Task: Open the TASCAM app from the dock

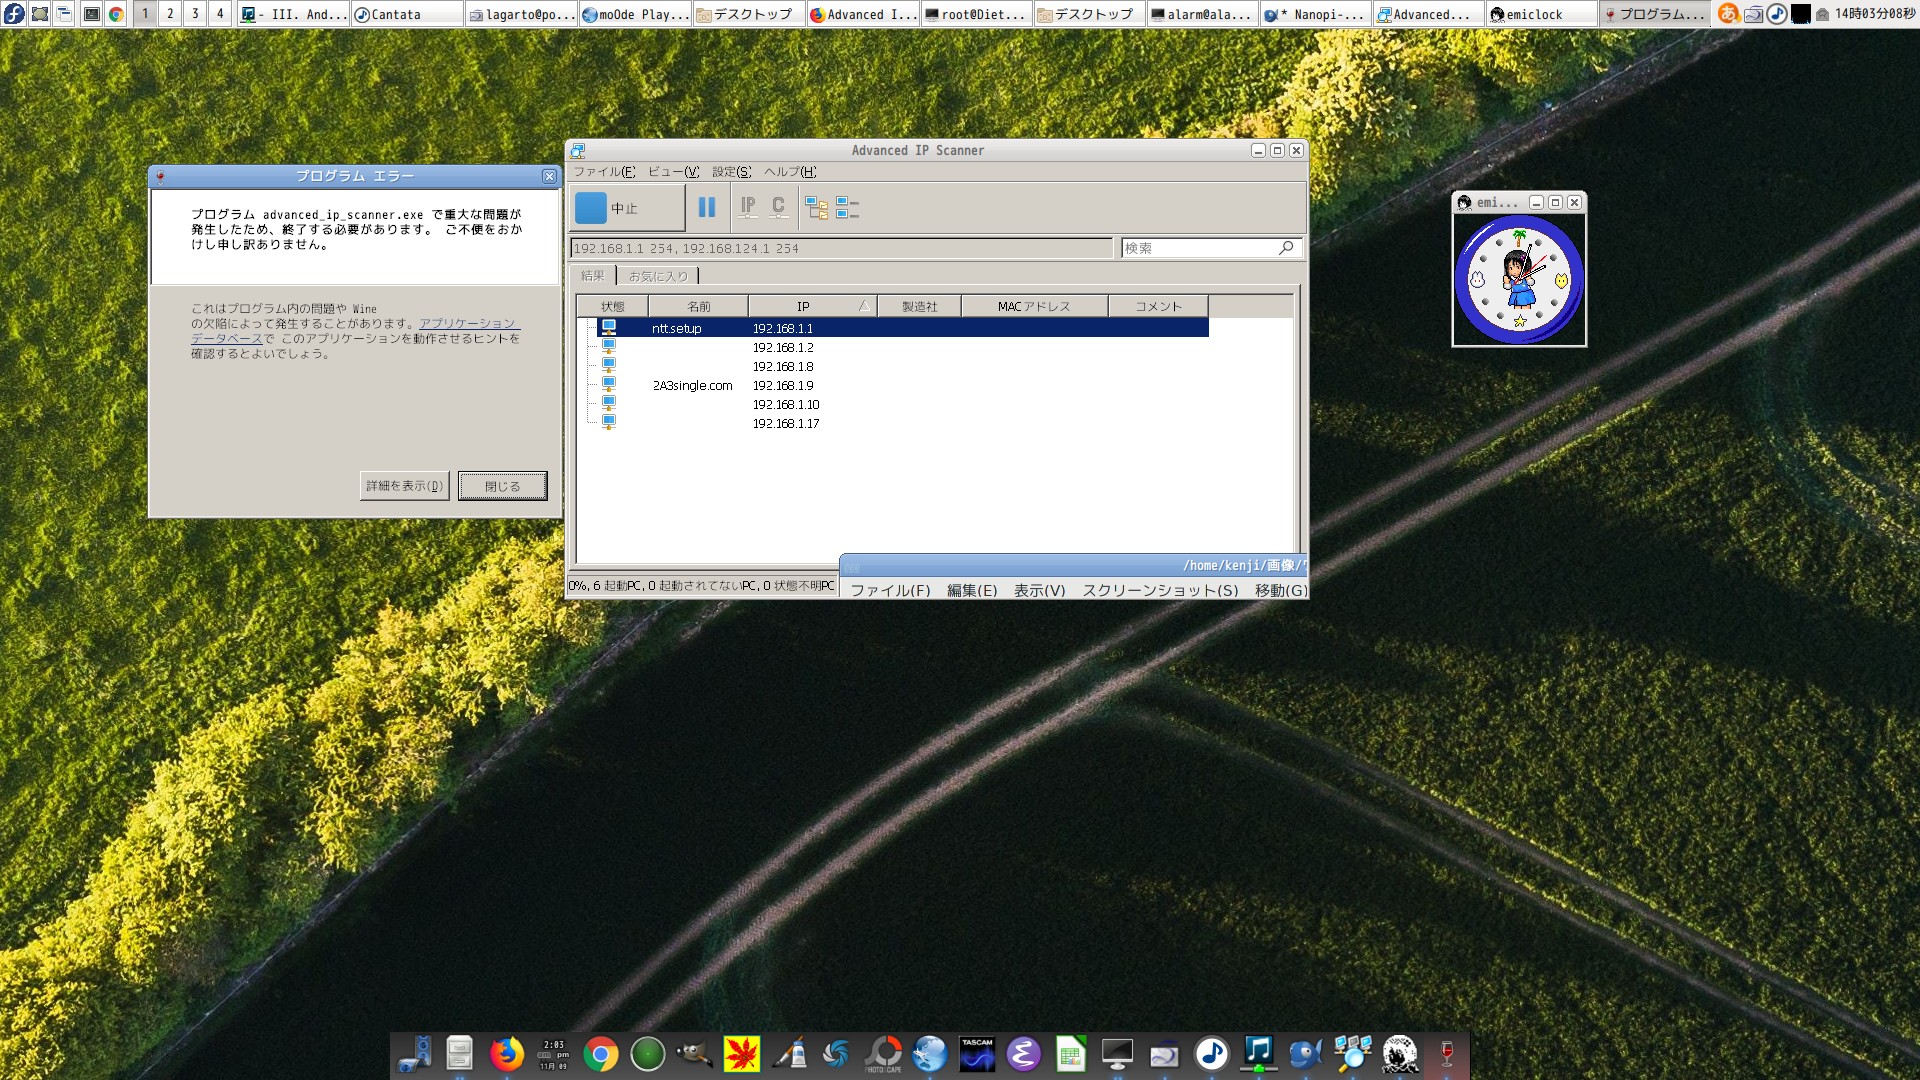Action: click(977, 1055)
